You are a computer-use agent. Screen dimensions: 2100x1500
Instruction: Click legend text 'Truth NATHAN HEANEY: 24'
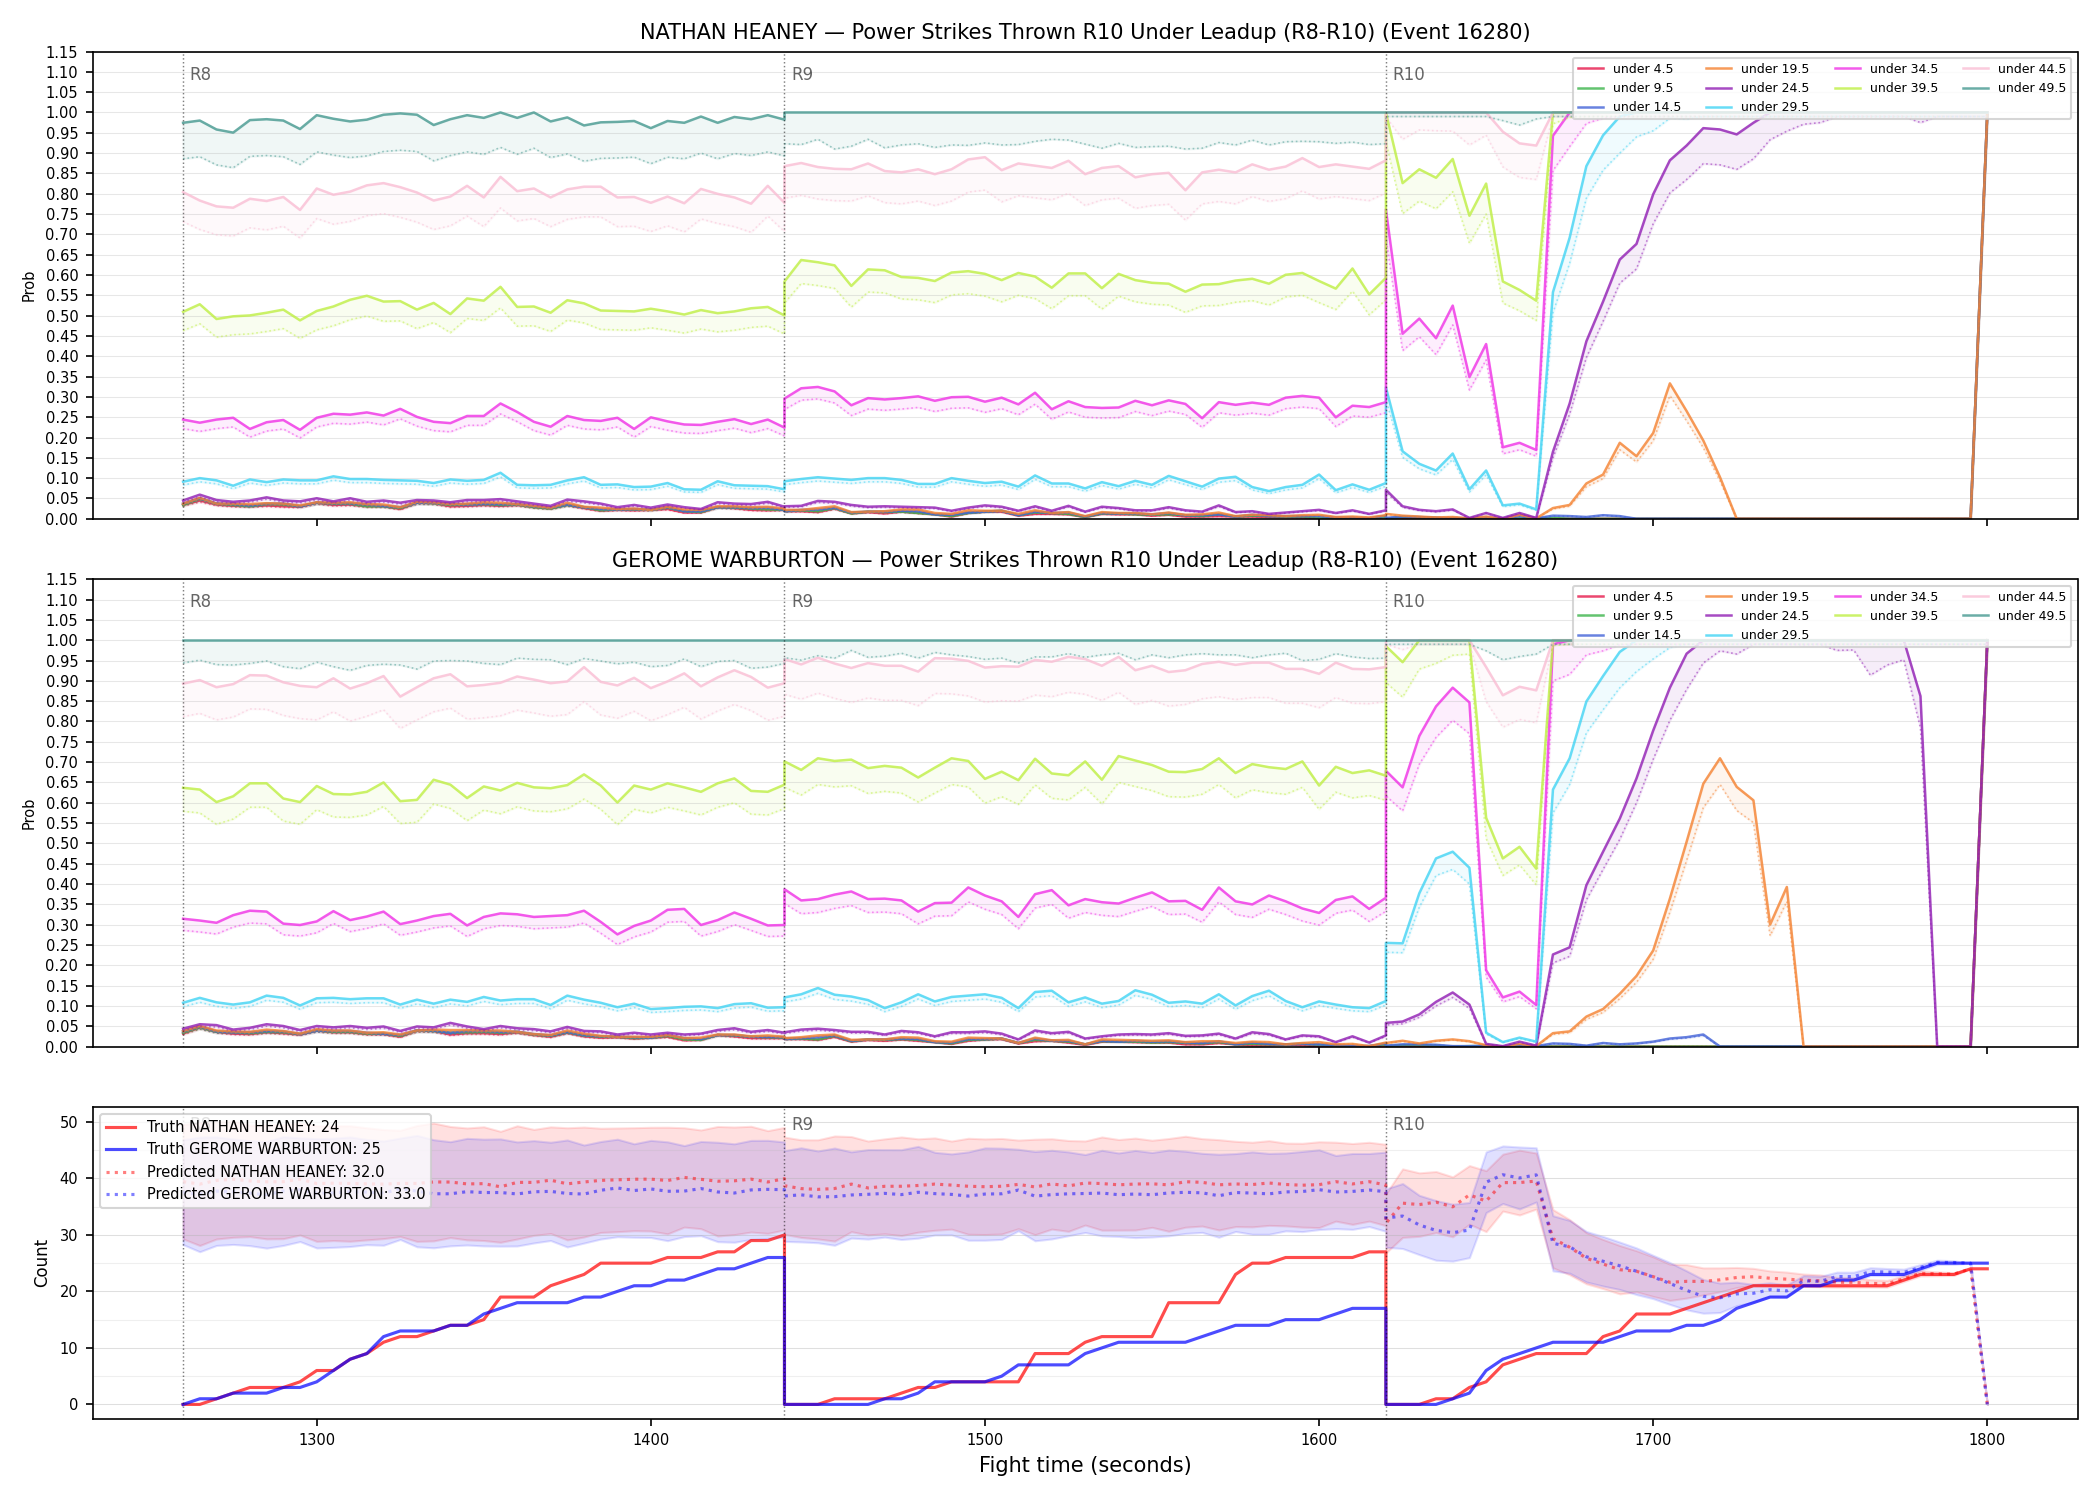click(x=243, y=1127)
